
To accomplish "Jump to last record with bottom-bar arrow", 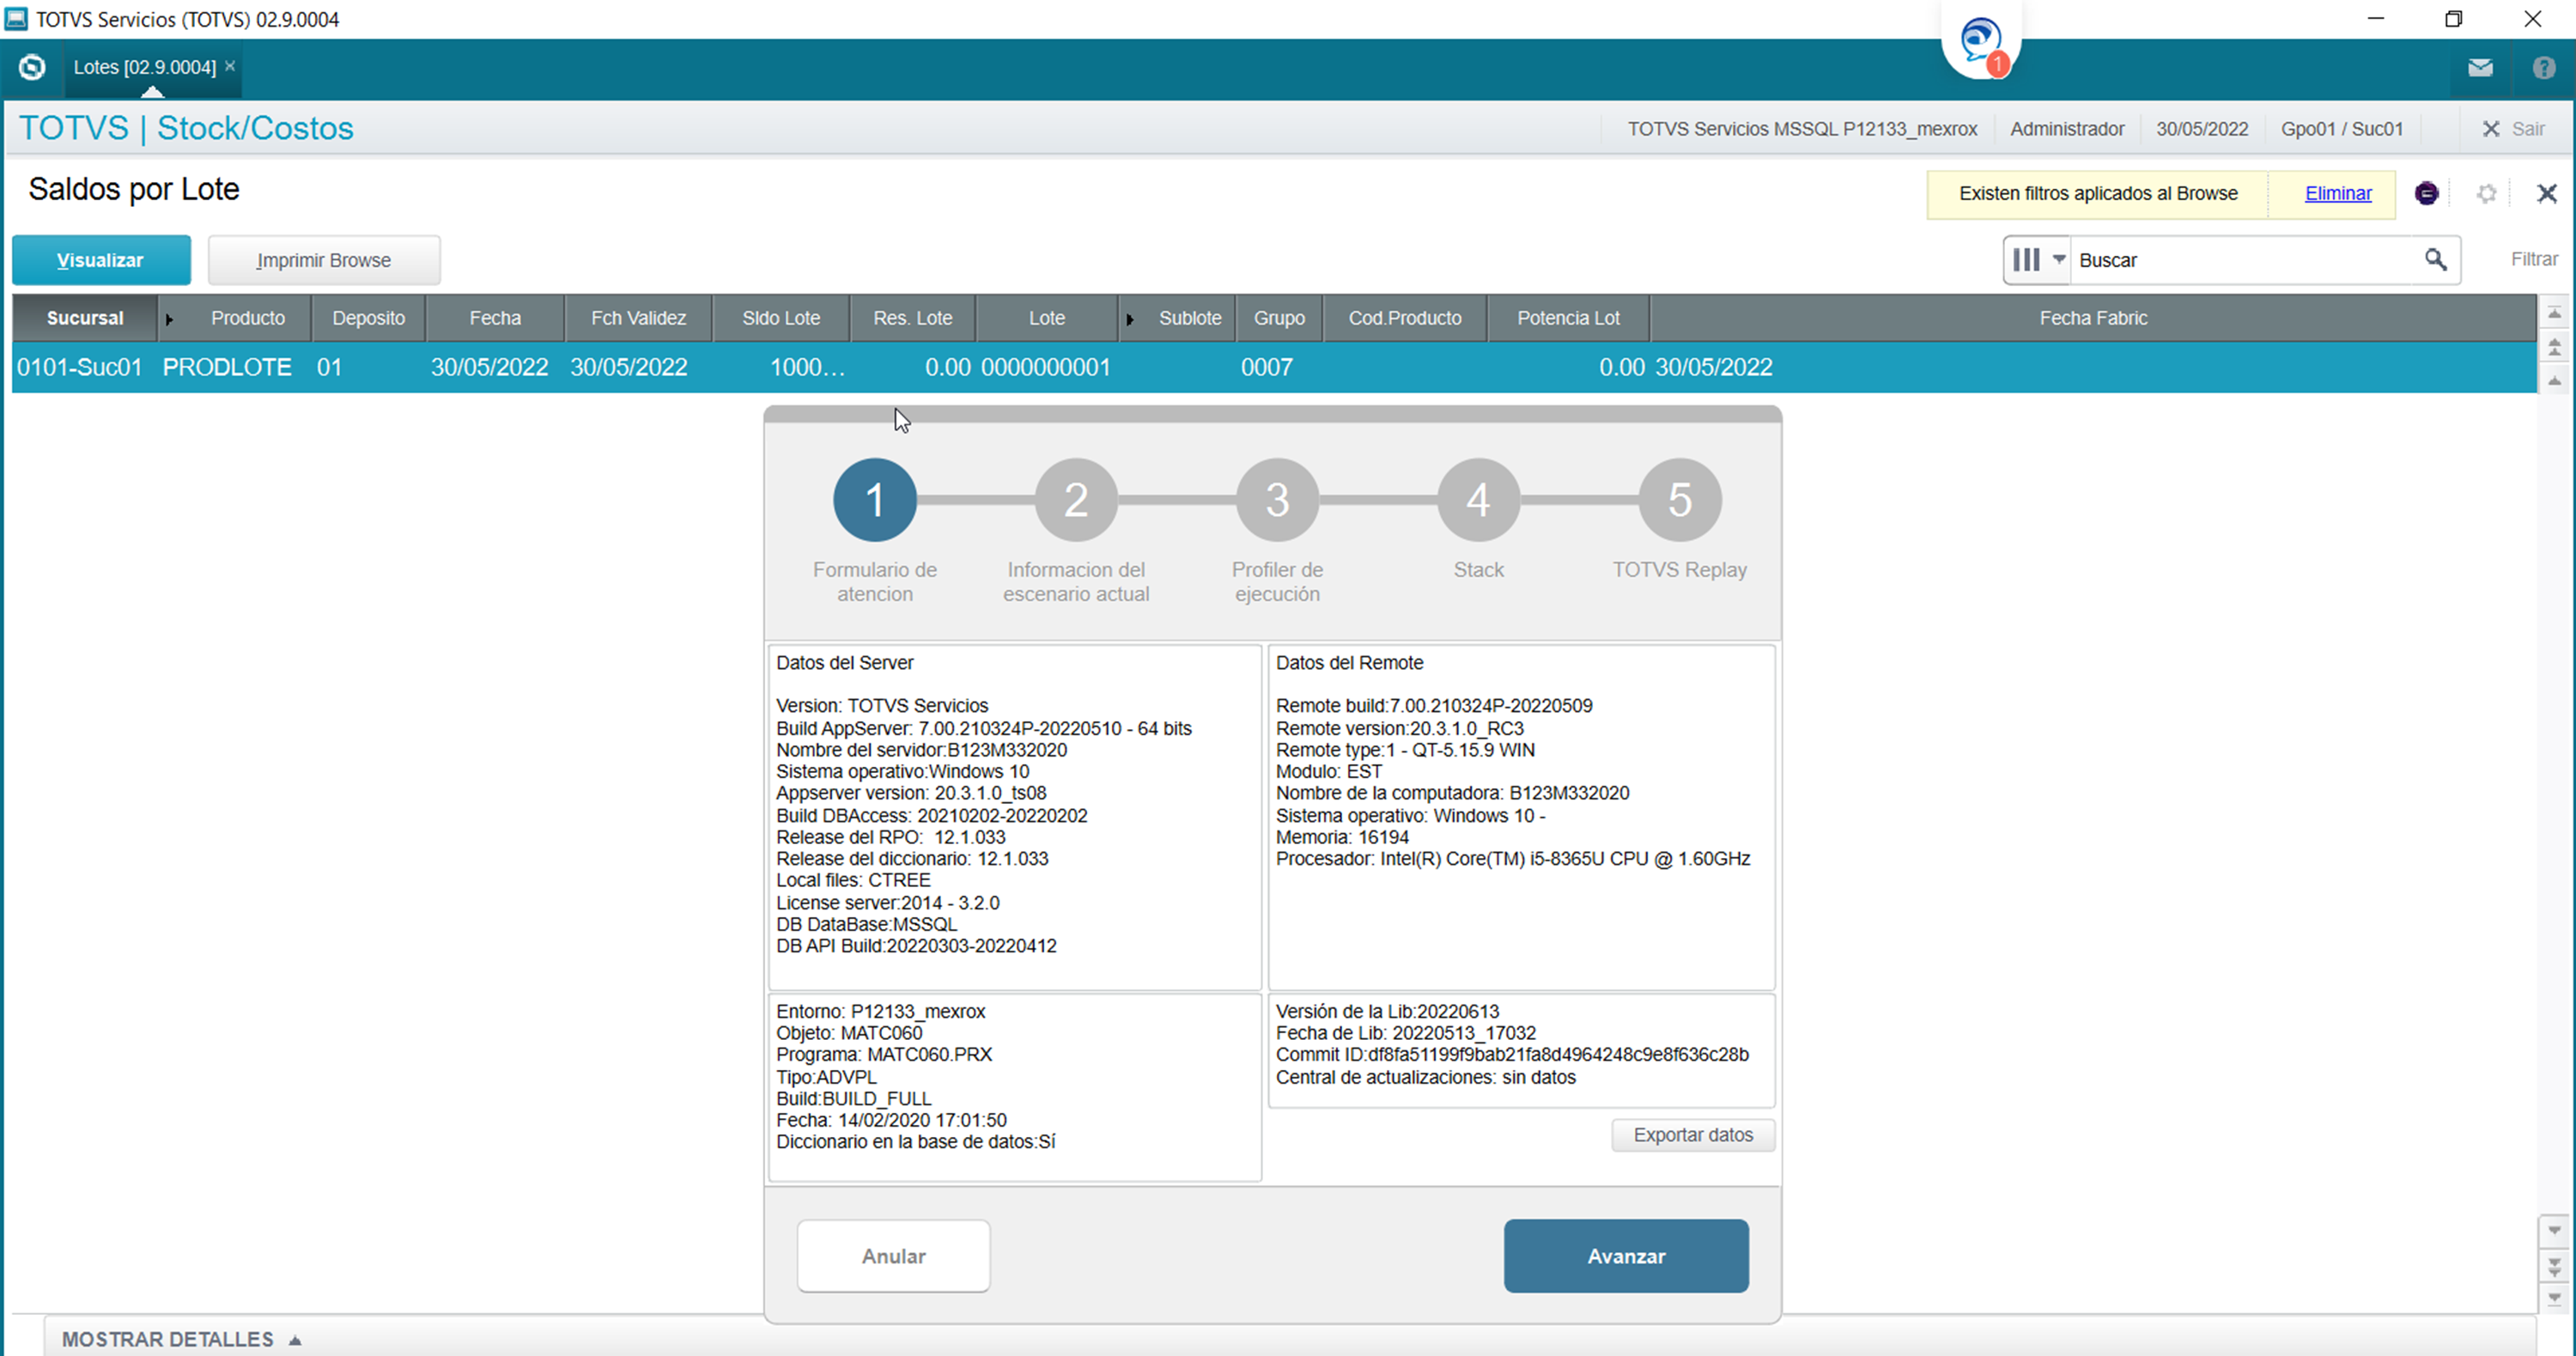I will pyautogui.click(x=2554, y=1298).
